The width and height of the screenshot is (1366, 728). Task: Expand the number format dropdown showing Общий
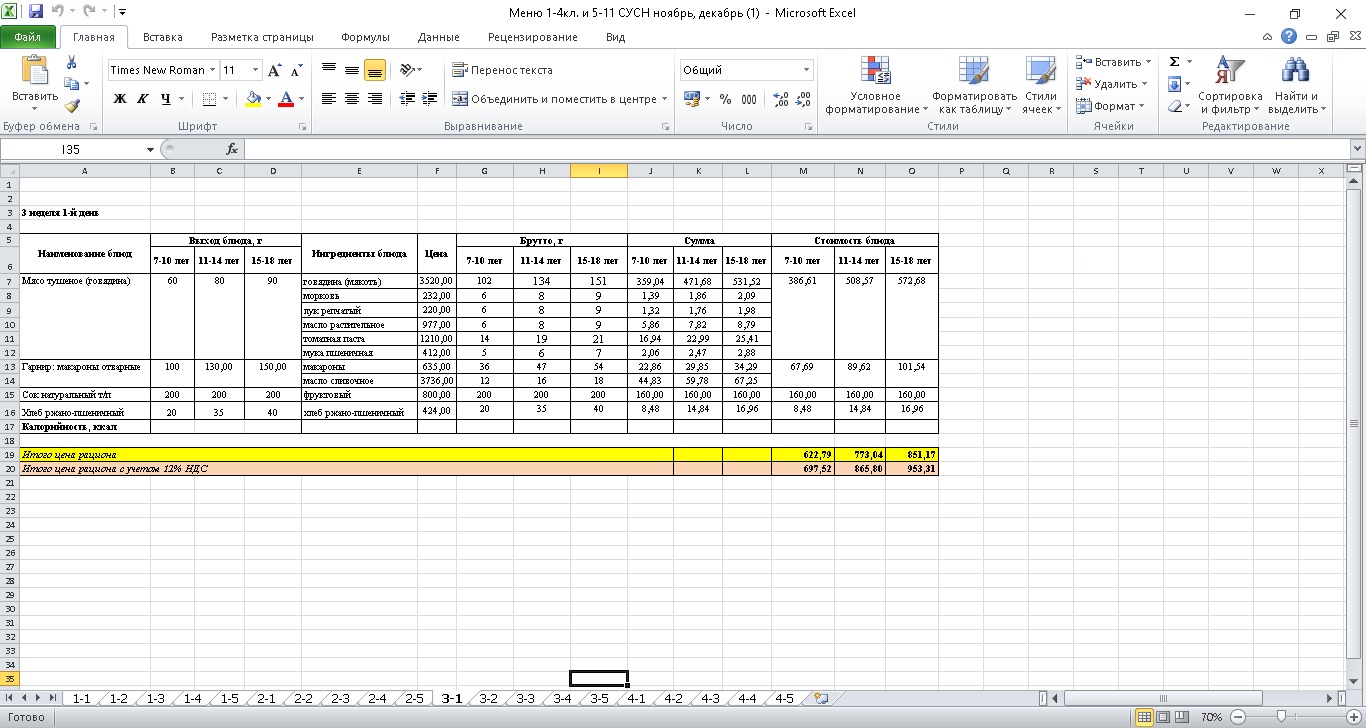(x=806, y=70)
